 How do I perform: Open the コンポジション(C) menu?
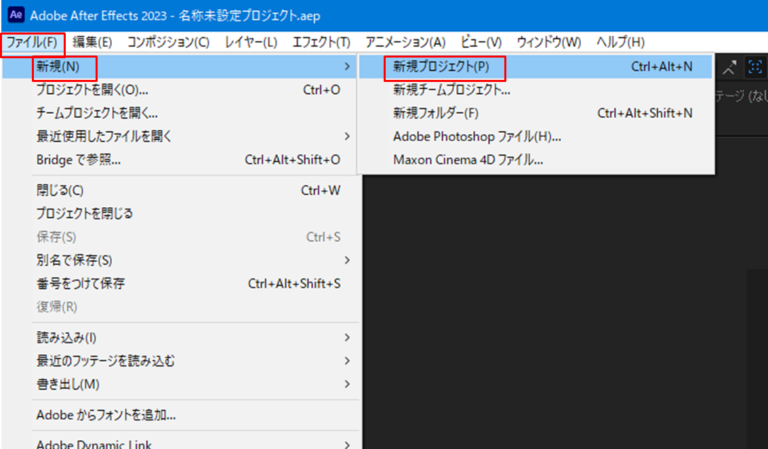click(x=168, y=43)
